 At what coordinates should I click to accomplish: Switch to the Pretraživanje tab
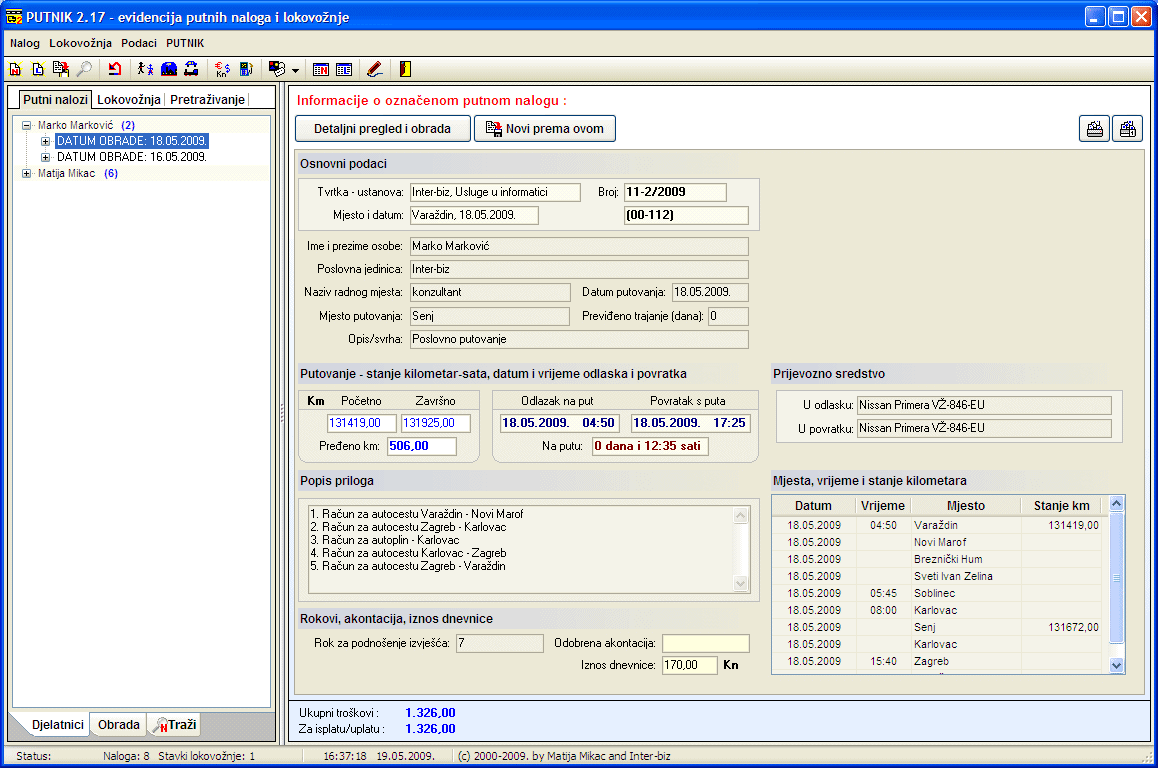coord(206,100)
